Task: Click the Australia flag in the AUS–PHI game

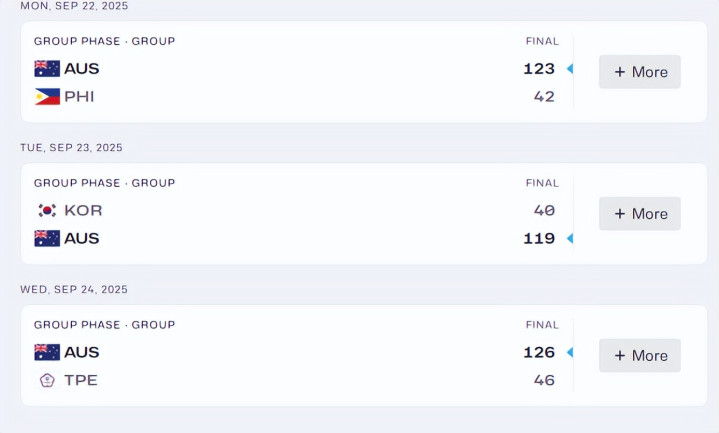Action: click(47, 69)
